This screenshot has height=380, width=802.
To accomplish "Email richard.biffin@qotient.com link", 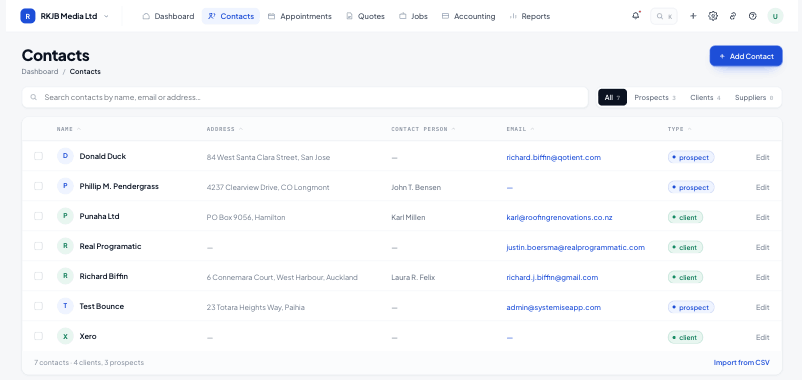I will [x=553, y=157].
